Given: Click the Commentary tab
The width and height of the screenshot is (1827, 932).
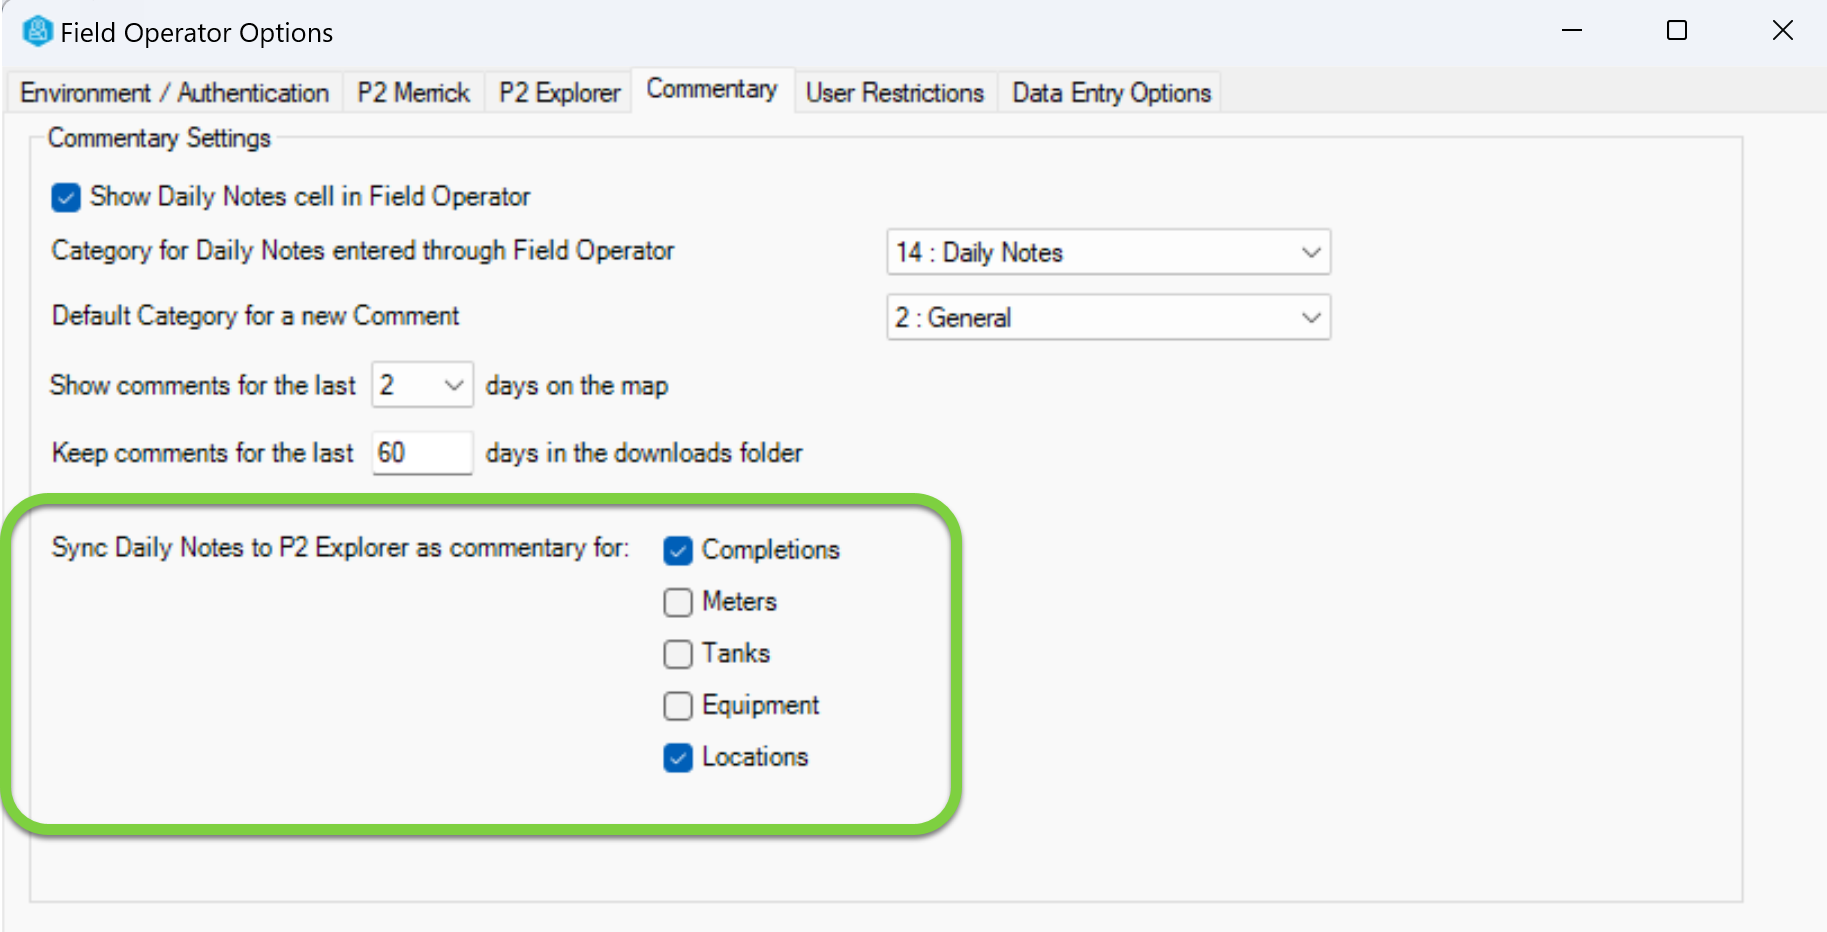Looking at the screenshot, I should tap(711, 90).
